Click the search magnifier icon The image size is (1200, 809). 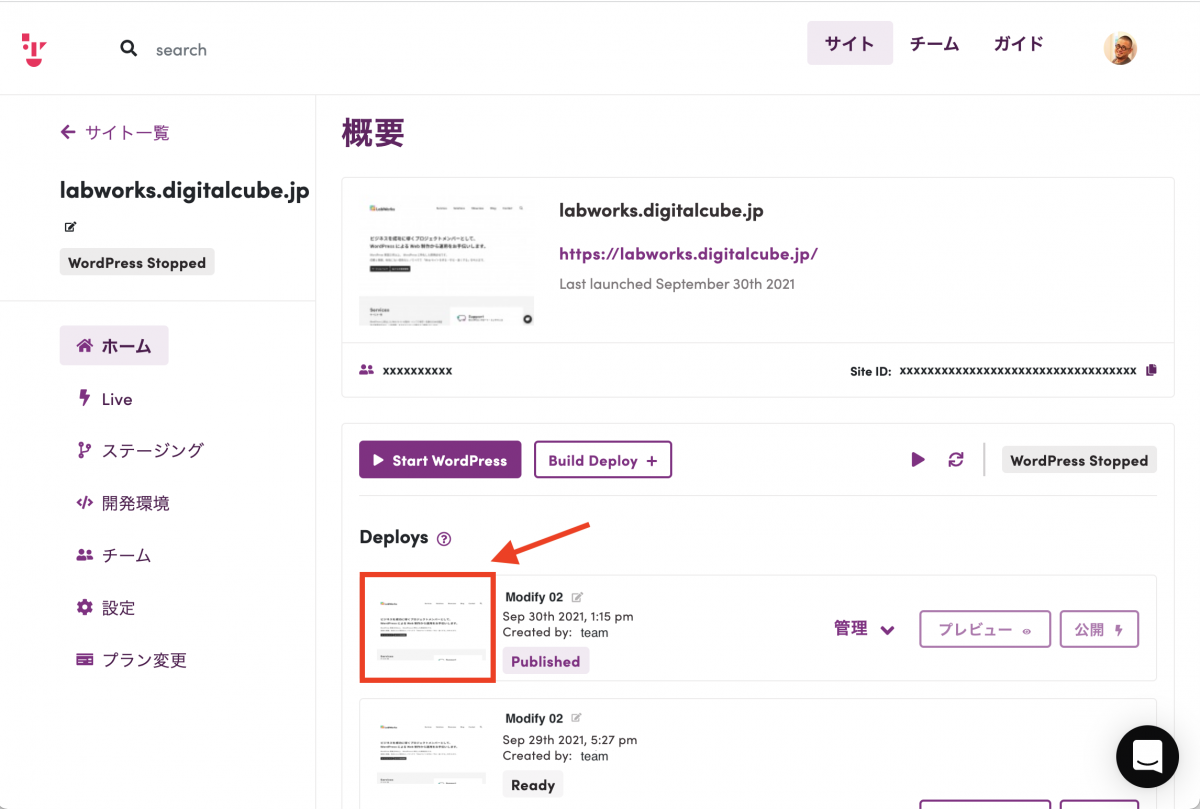[x=128, y=48]
